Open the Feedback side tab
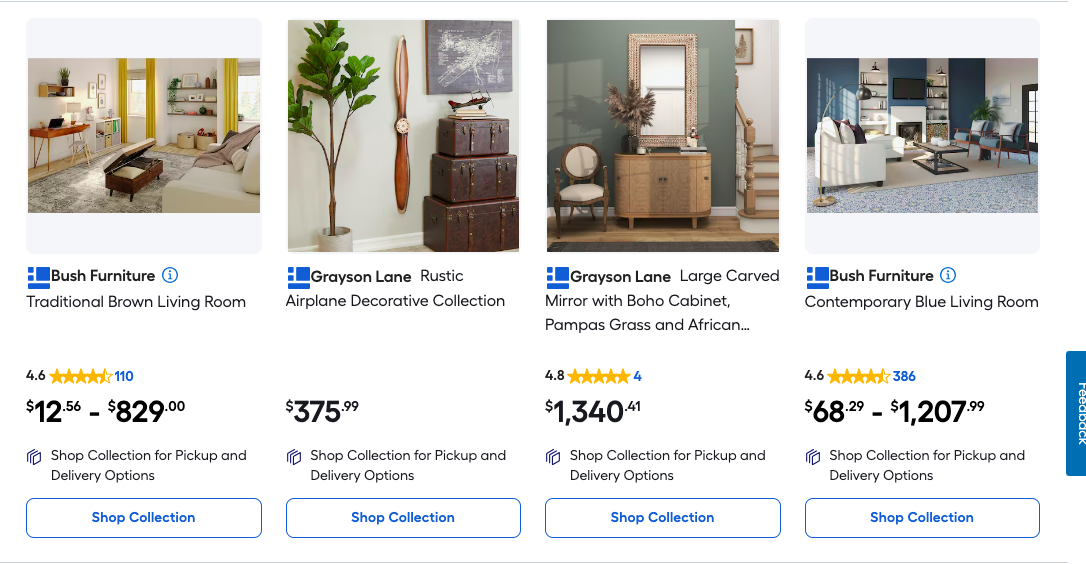 (x=1077, y=412)
